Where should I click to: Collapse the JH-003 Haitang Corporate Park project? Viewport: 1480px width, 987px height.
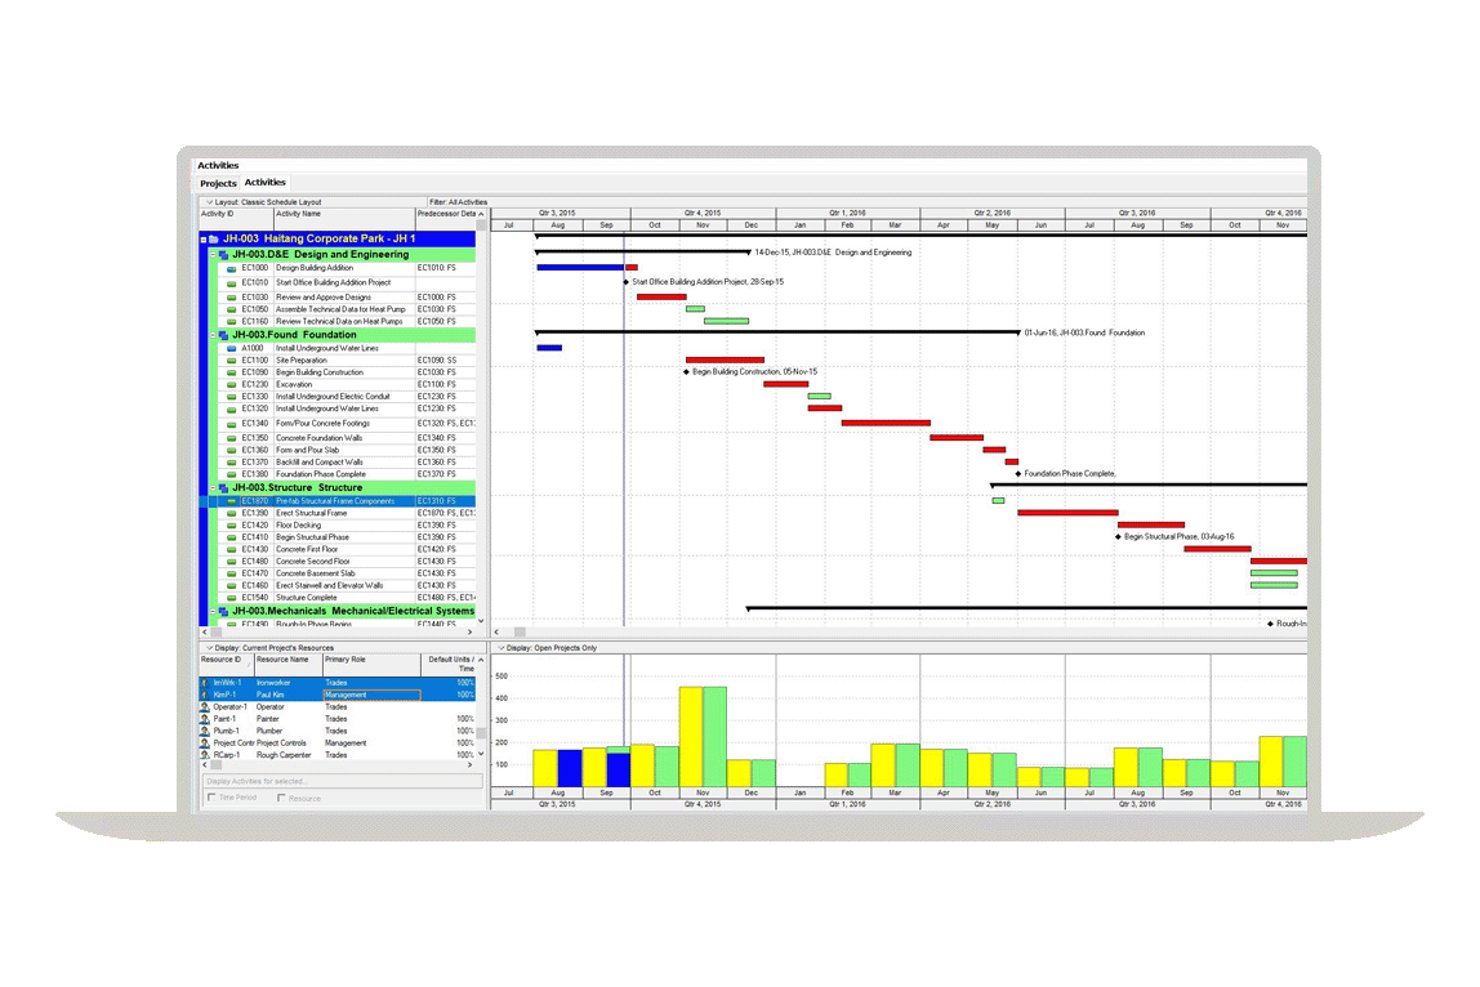(204, 239)
